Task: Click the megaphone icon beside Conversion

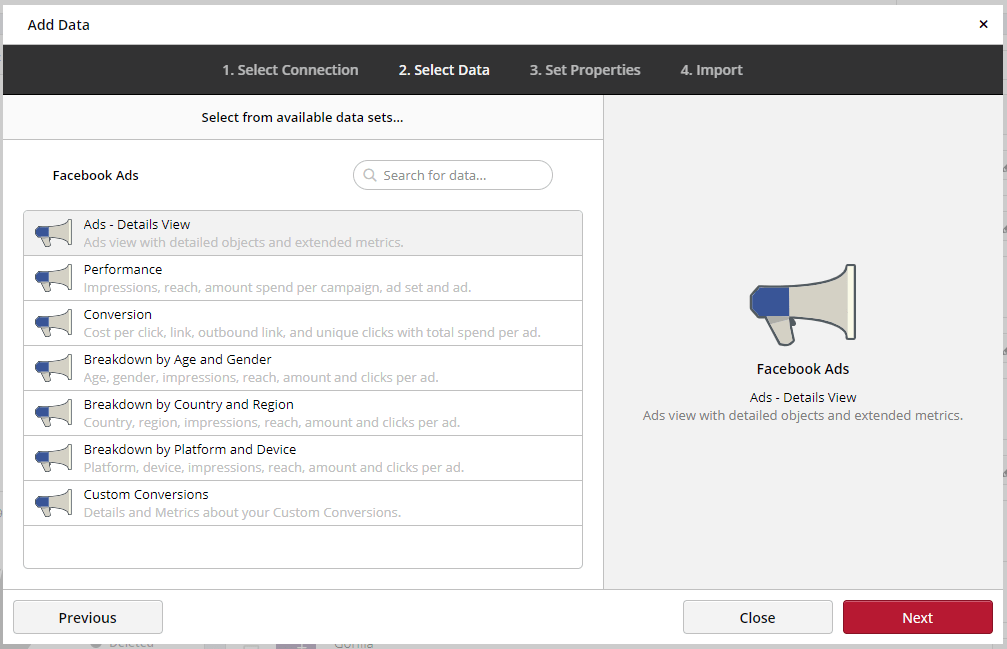Action: click(54, 323)
